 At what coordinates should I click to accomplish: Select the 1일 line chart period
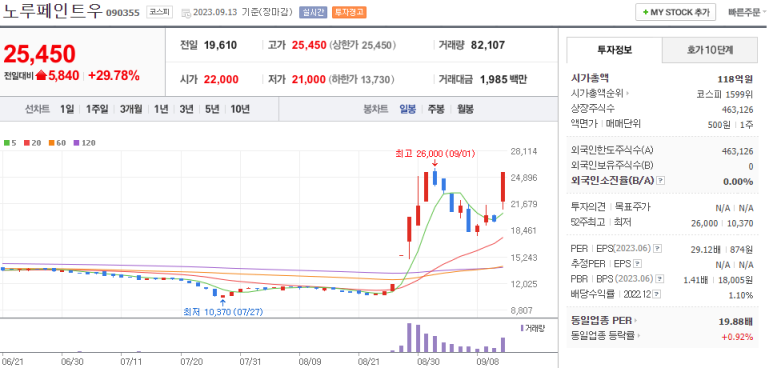click(x=67, y=109)
